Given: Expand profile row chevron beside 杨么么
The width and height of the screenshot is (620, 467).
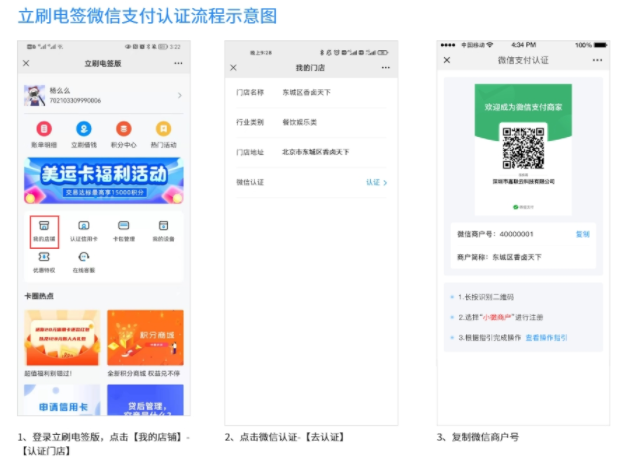Looking at the screenshot, I should (180, 95).
